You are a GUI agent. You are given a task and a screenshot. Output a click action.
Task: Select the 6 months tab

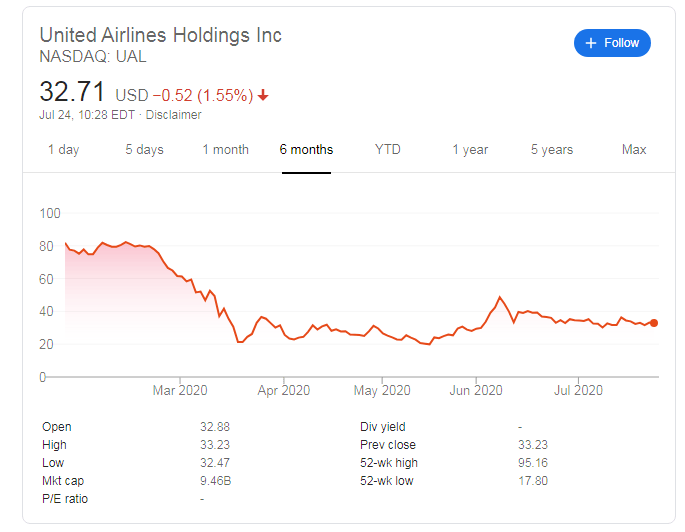click(306, 150)
